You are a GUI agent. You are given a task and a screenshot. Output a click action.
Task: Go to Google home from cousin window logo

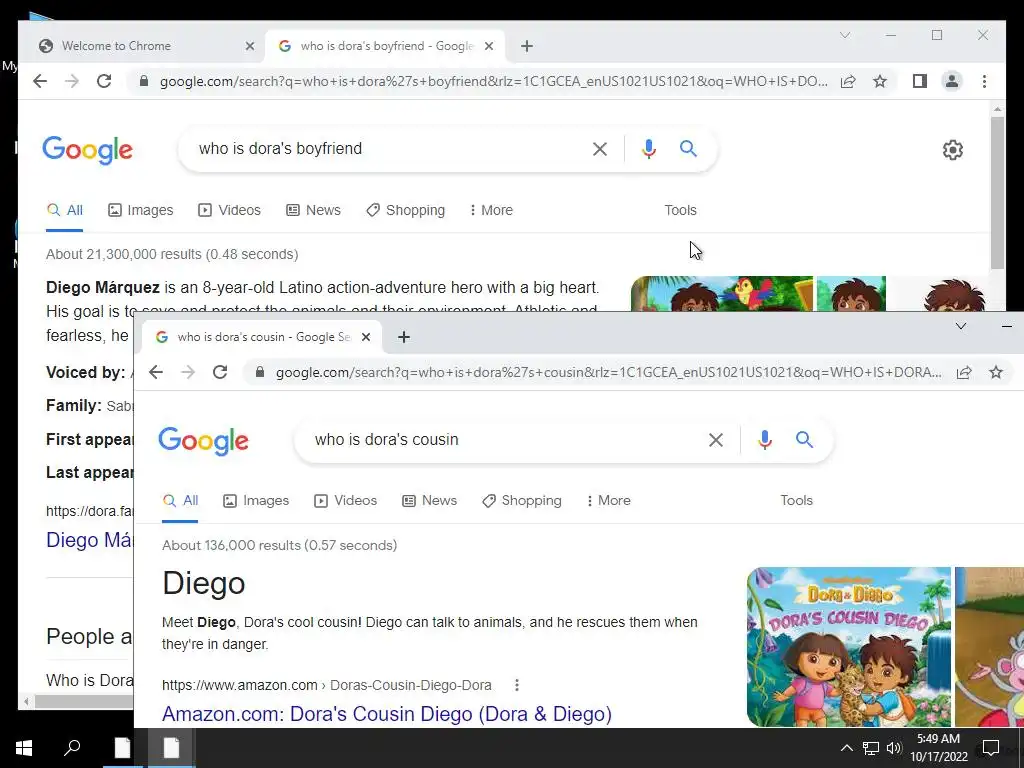point(203,441)
